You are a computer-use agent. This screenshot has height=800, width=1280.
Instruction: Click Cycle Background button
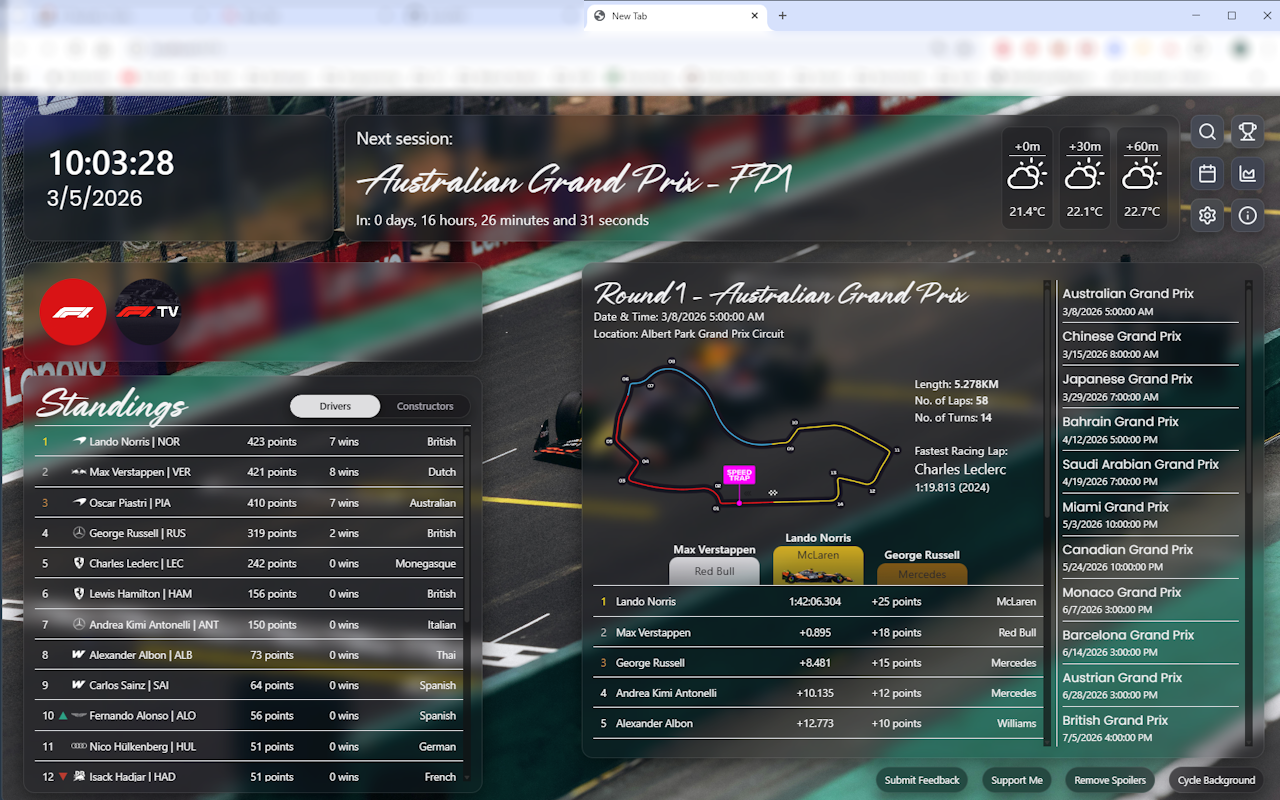(x=1216, y=780)
